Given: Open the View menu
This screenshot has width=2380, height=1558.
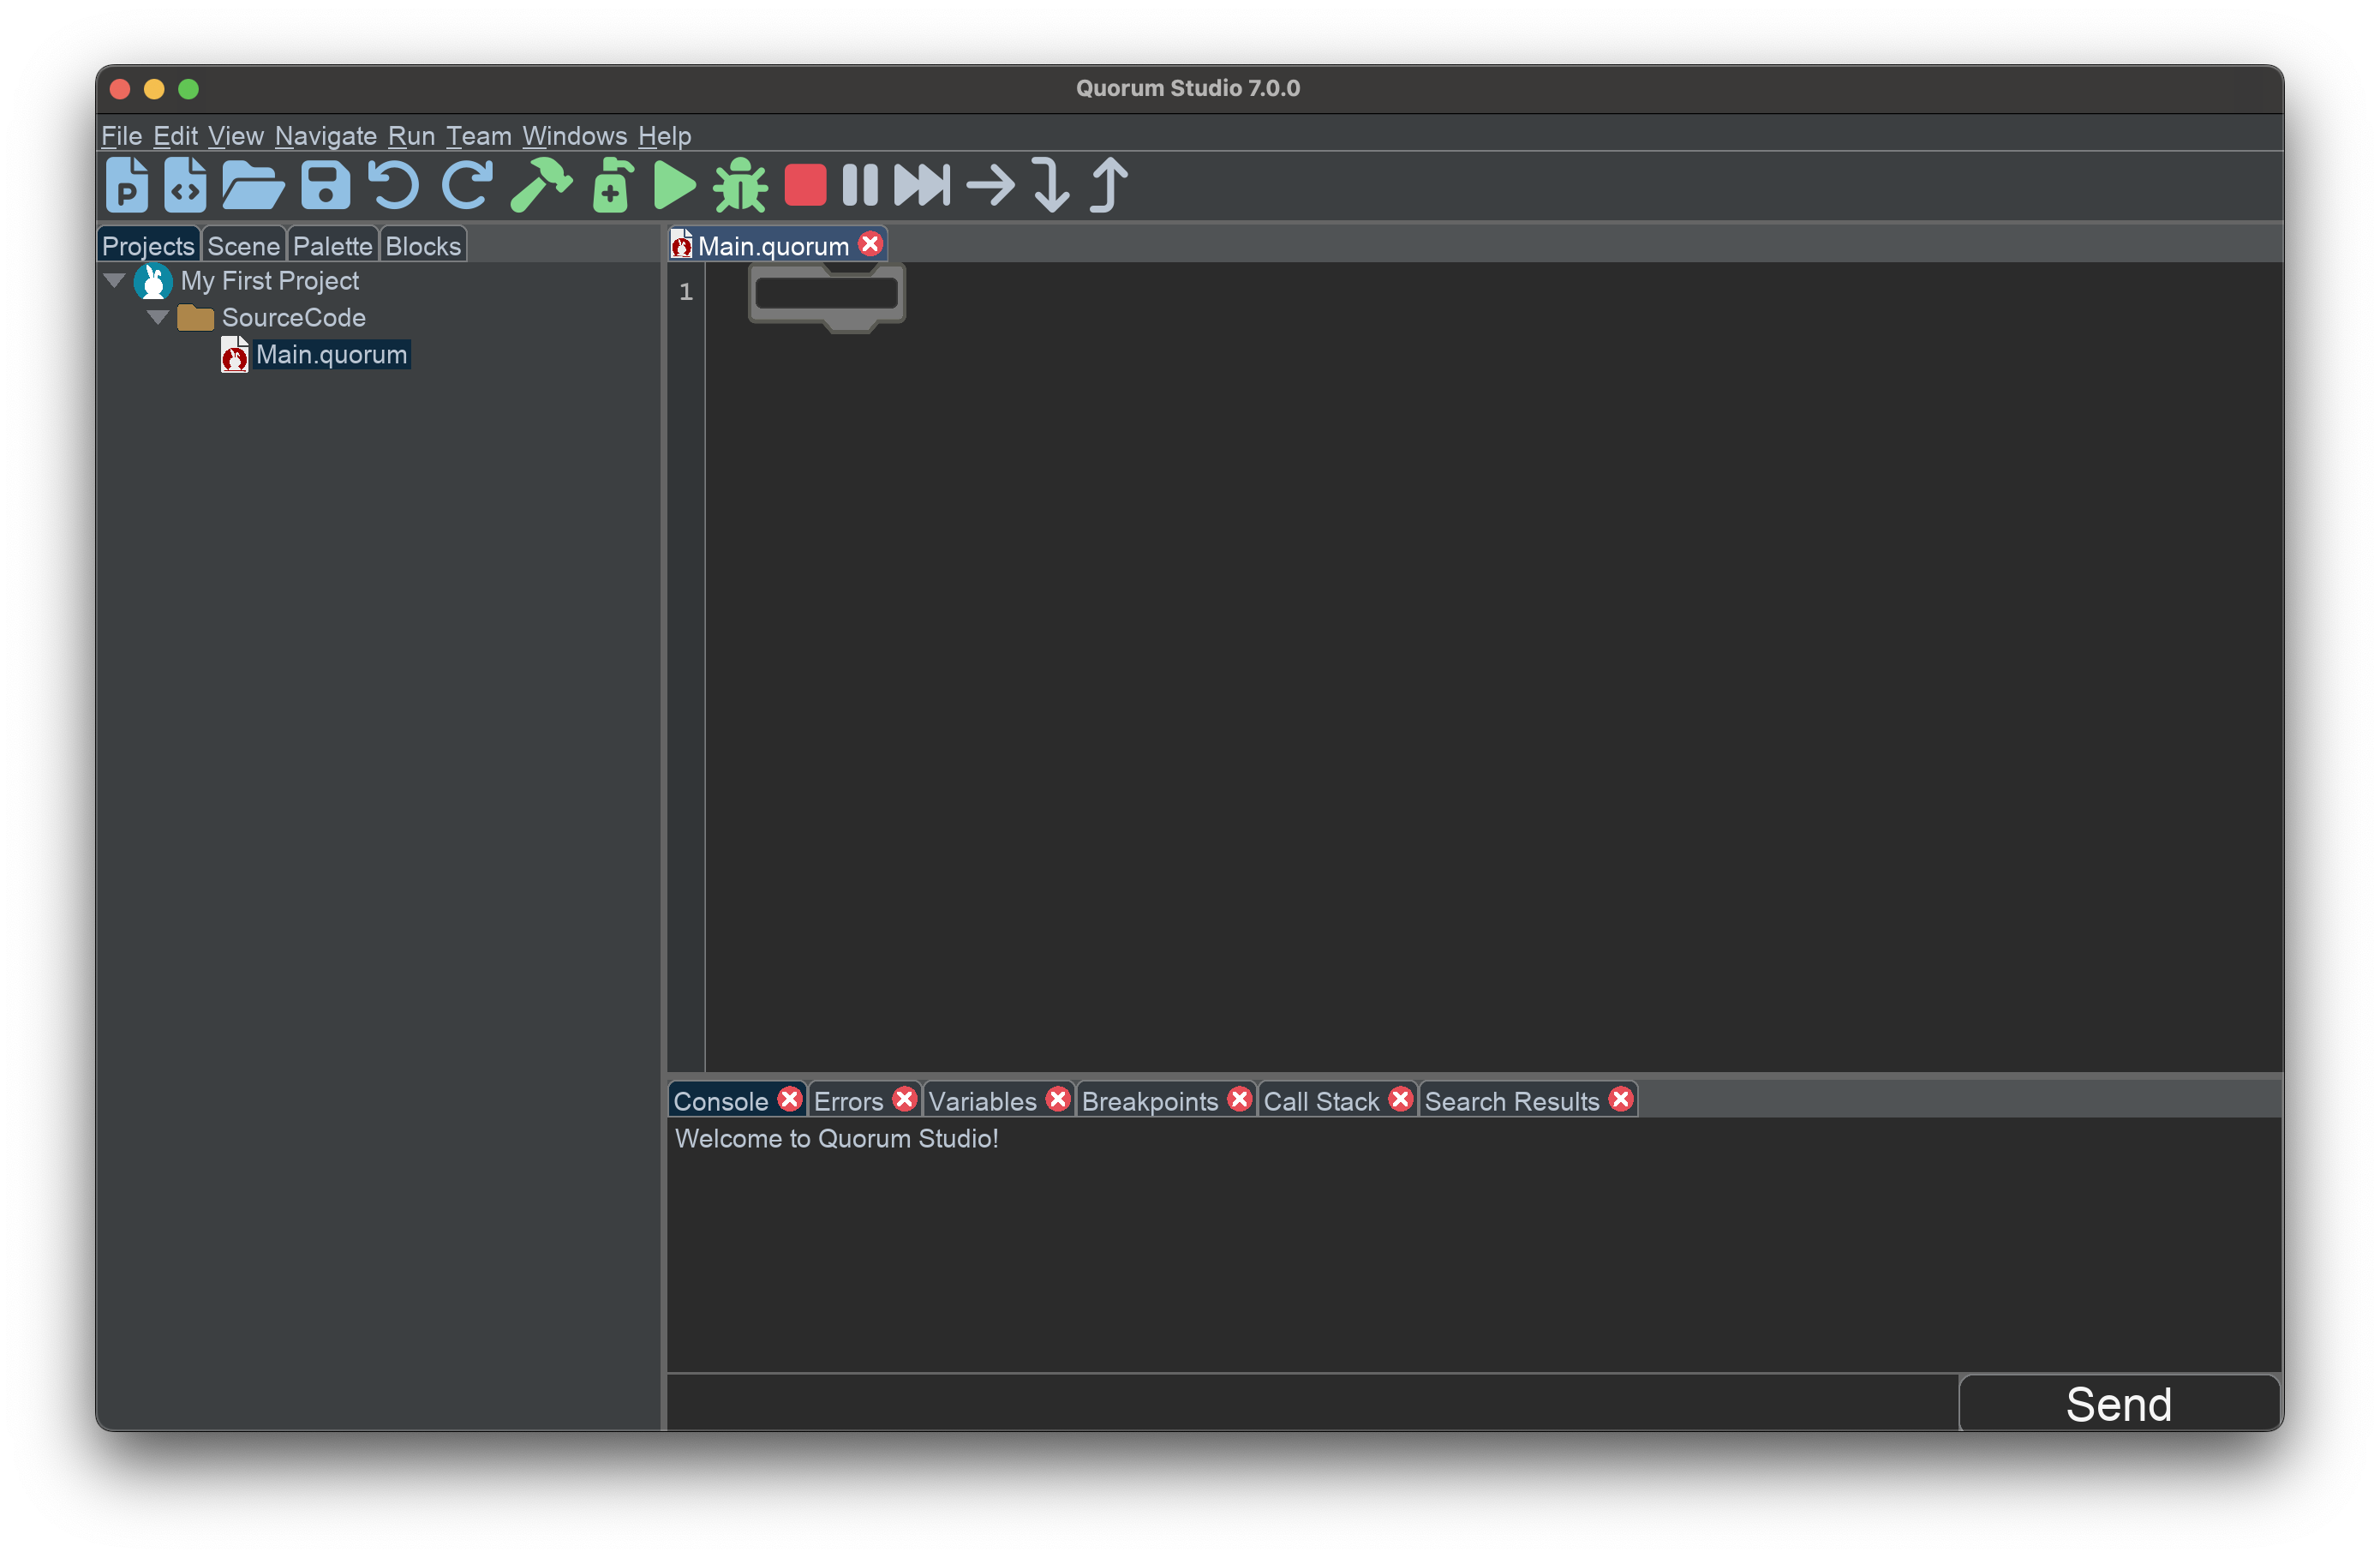Looking at the screenshot, I should coord(236,136).
